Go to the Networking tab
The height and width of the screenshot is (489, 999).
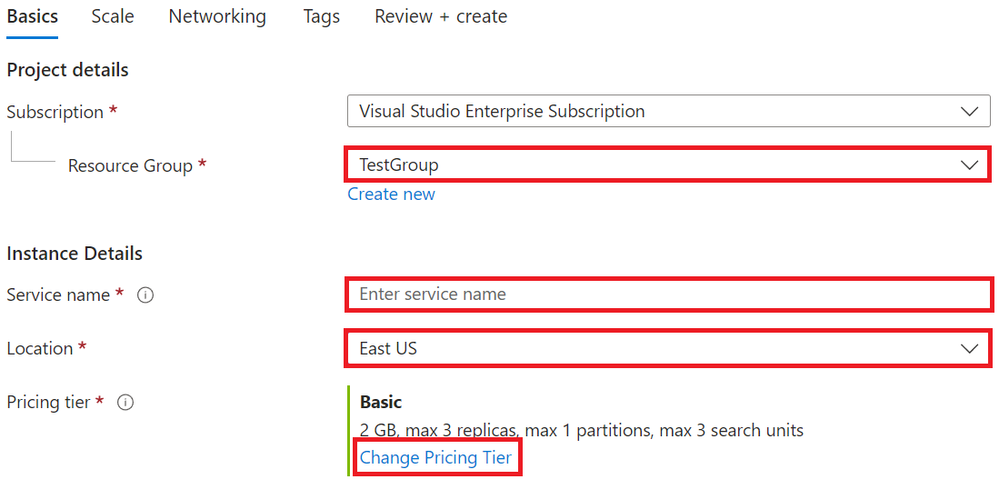217,17
